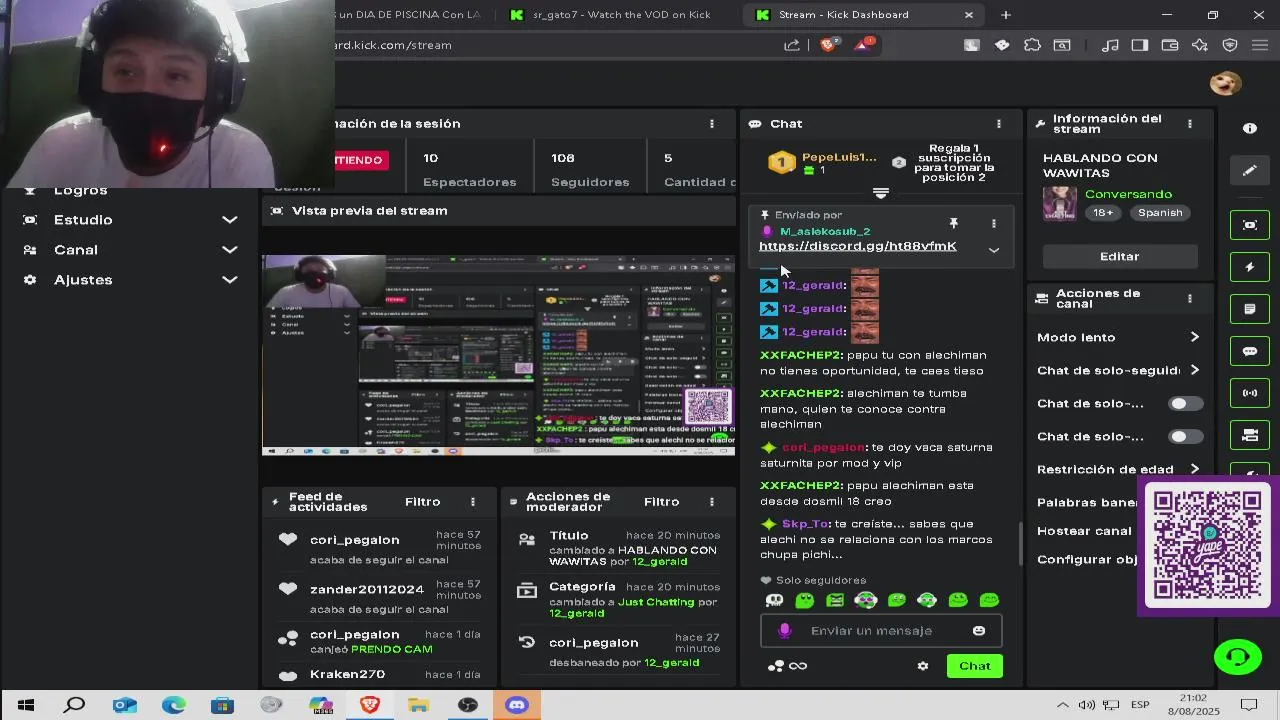Open the green headset support button
This screenshot has width=1280, height=720.
1237,657
